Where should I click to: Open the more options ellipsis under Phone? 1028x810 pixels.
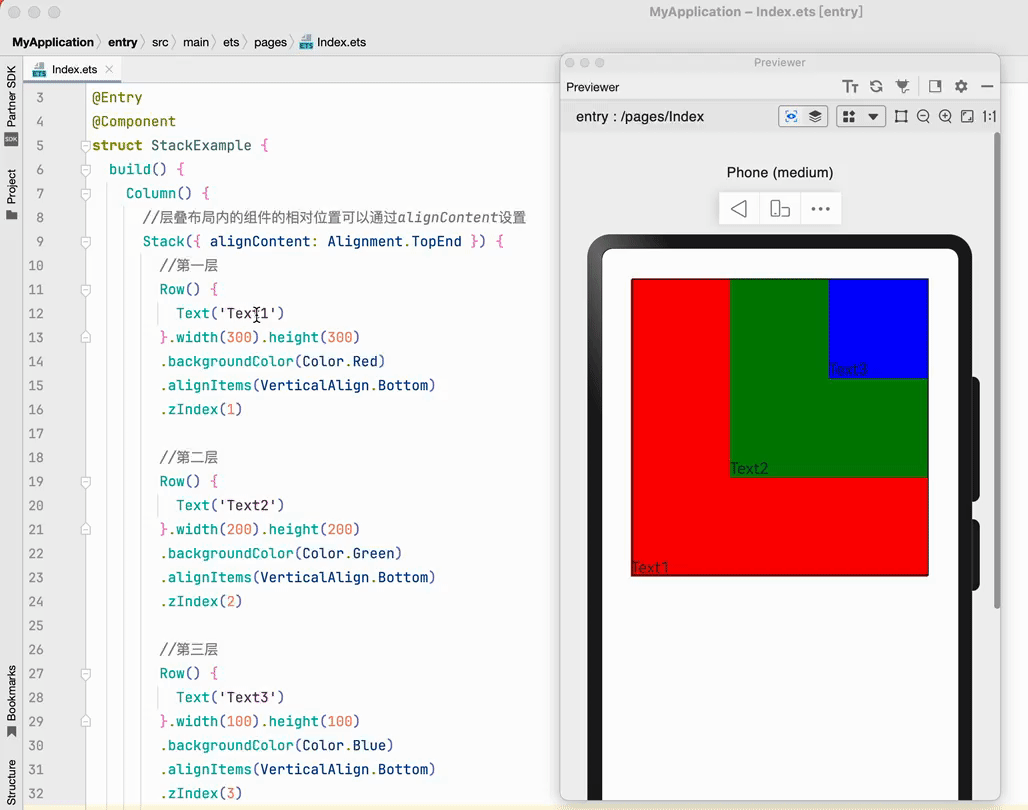pos(820,209)
